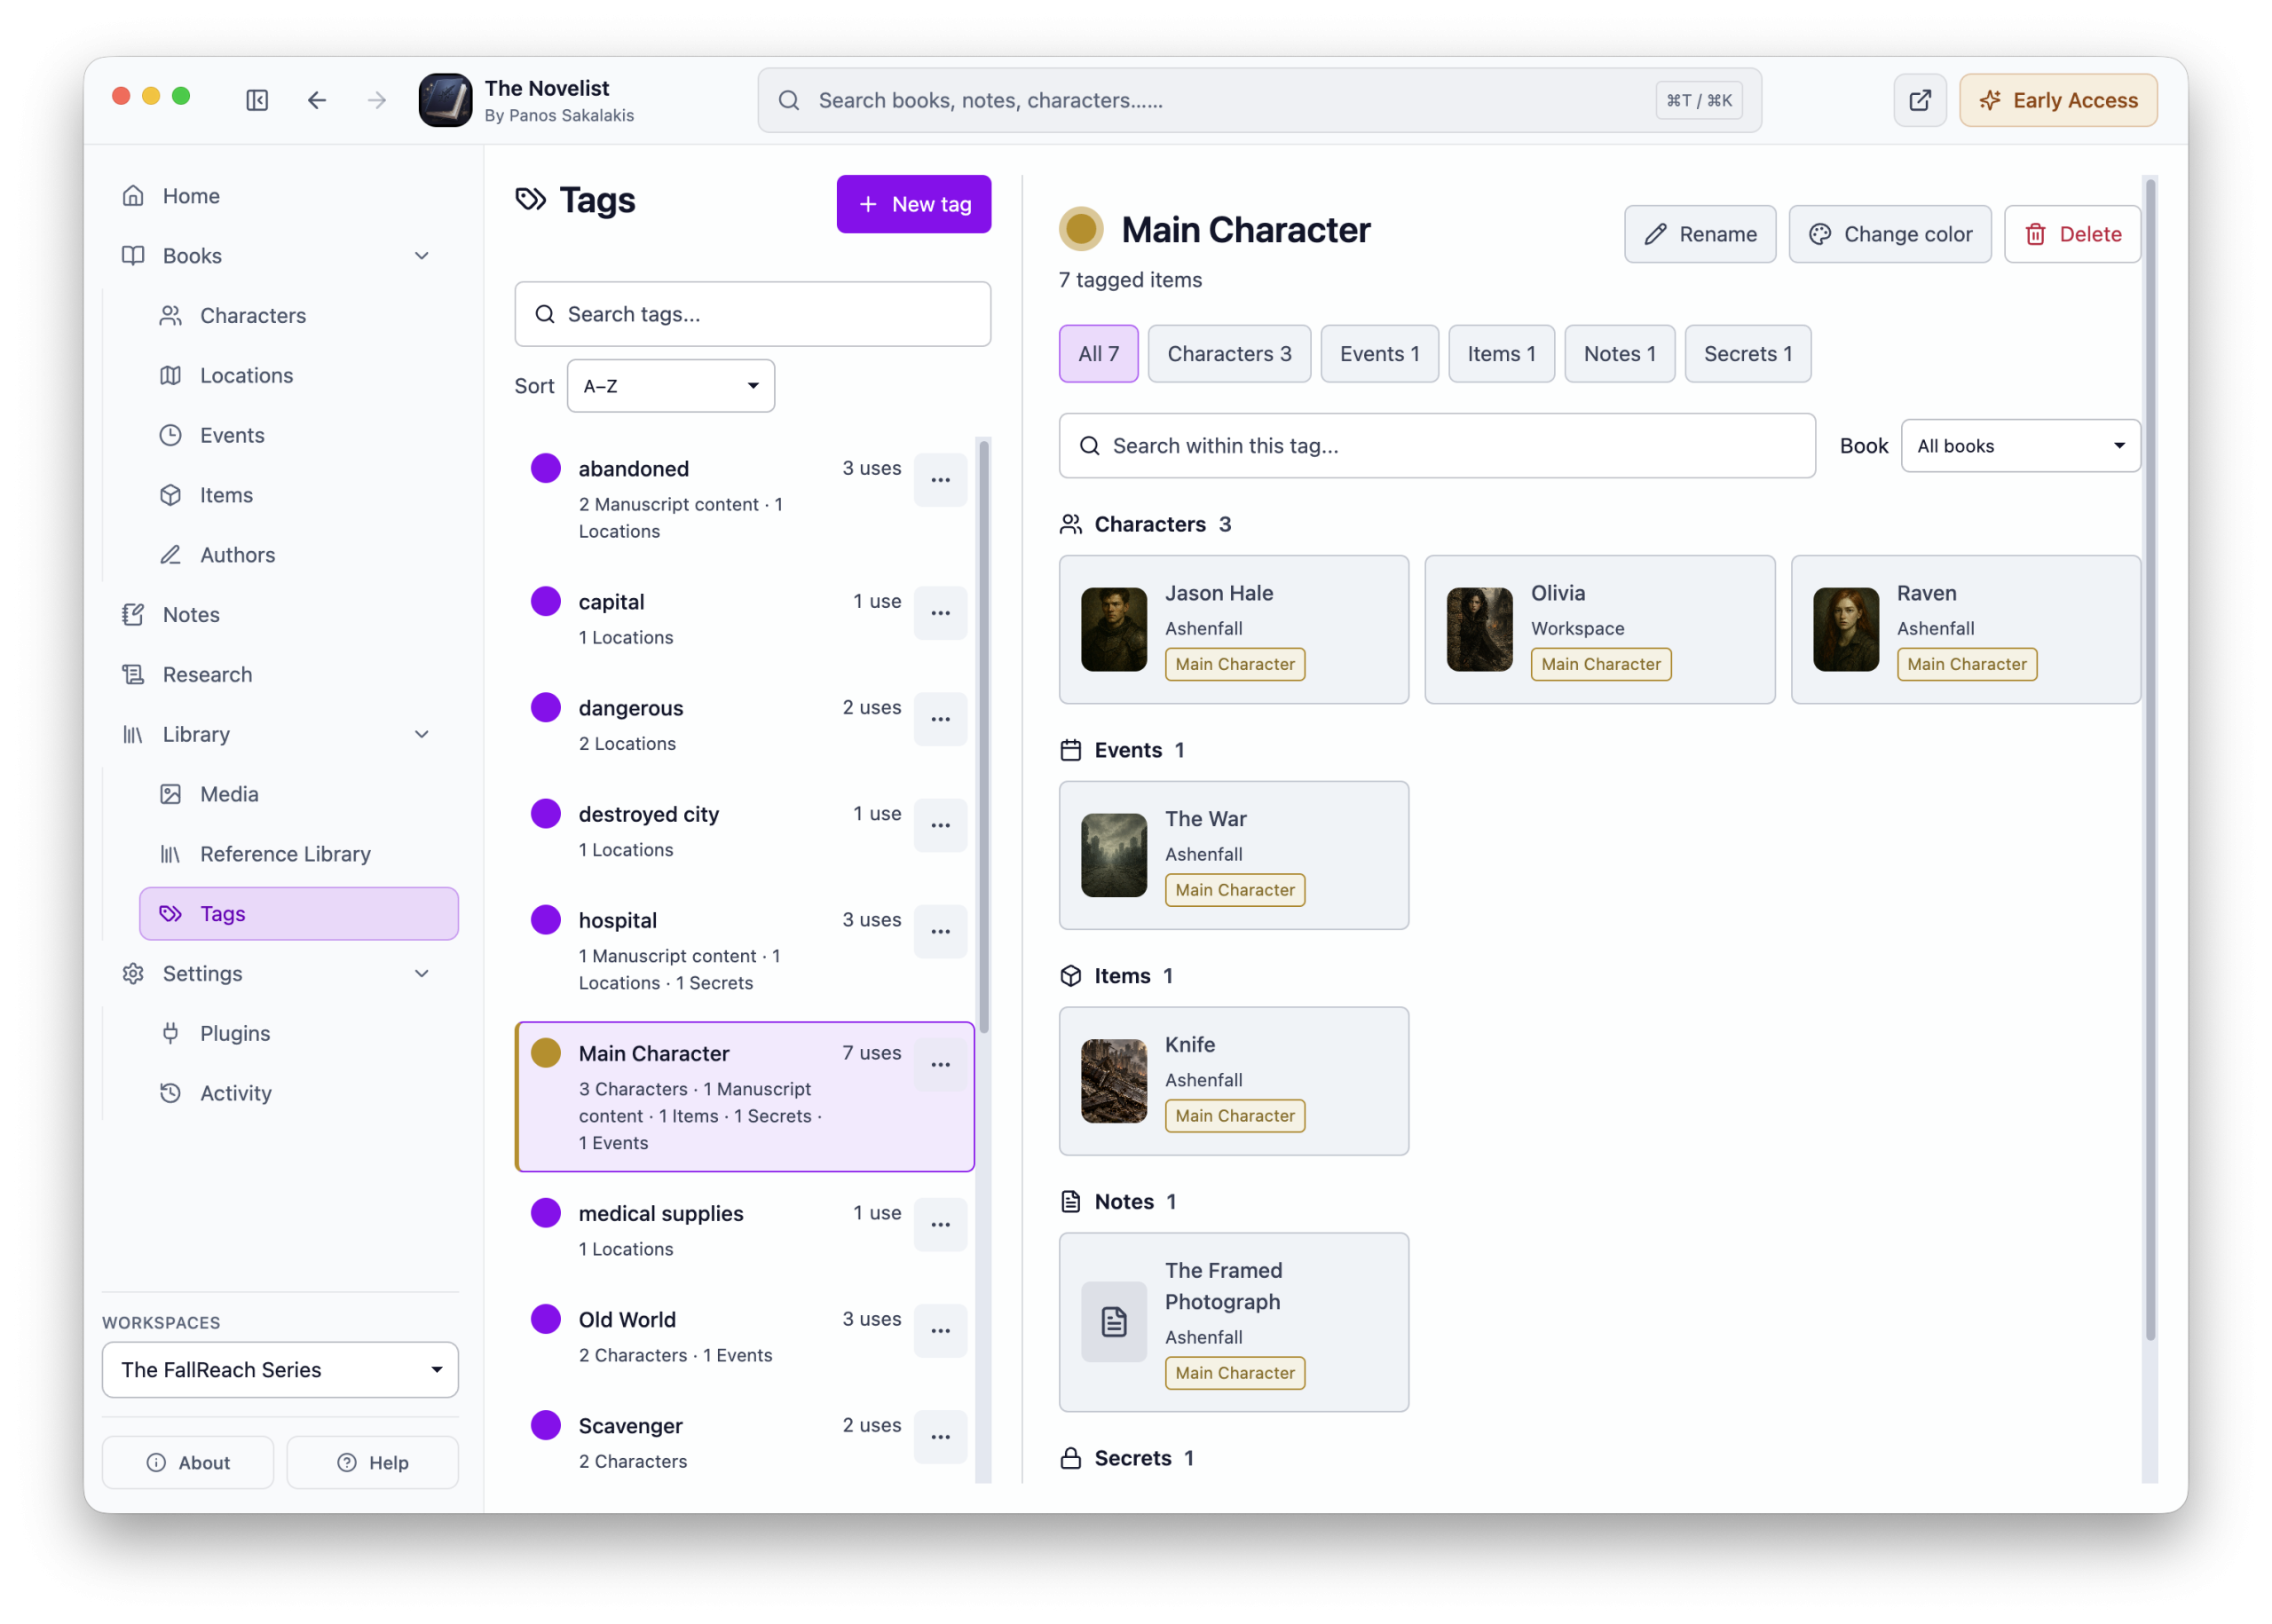Focus the Search tags field
Viewport: 2272px width, 1624px height.
tap(753, 314)
